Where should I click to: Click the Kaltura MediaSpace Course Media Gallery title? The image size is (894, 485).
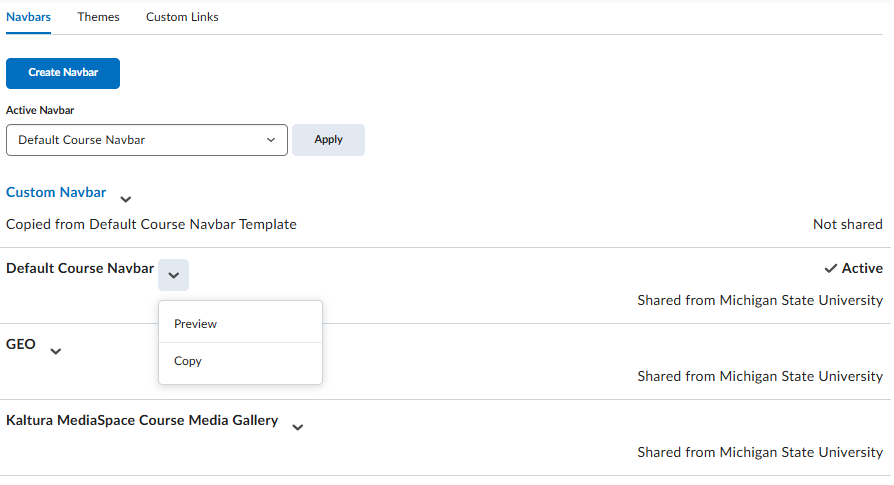point(142,420)
